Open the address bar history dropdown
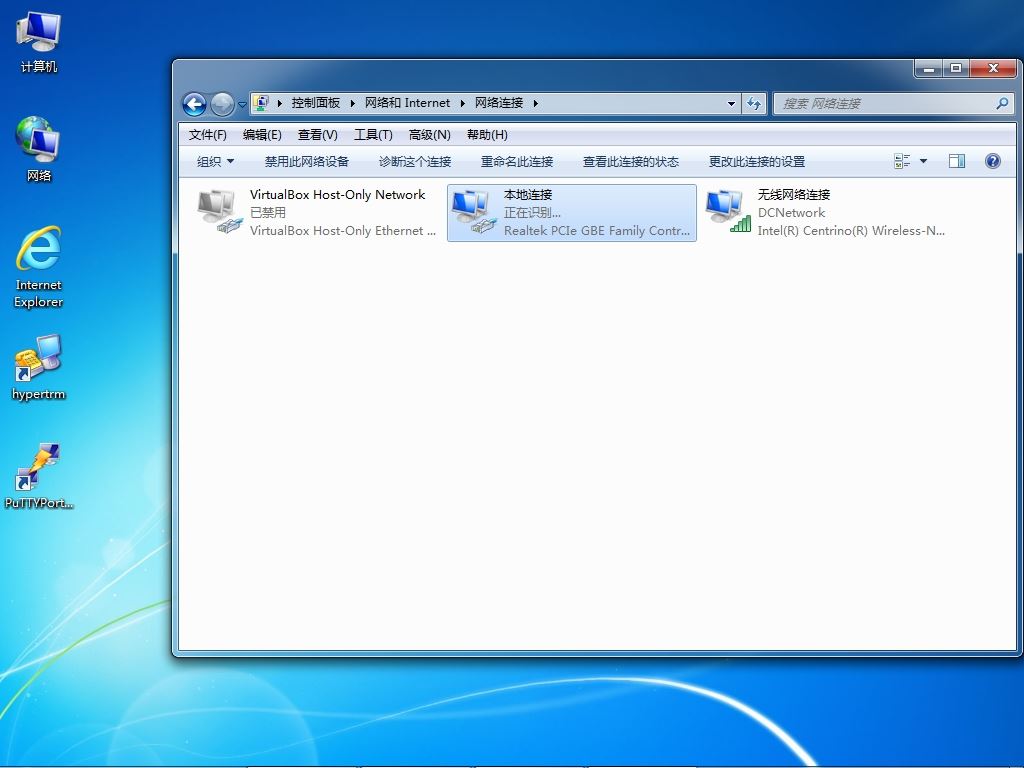1024x768 pixels. [x=731, y=103]
